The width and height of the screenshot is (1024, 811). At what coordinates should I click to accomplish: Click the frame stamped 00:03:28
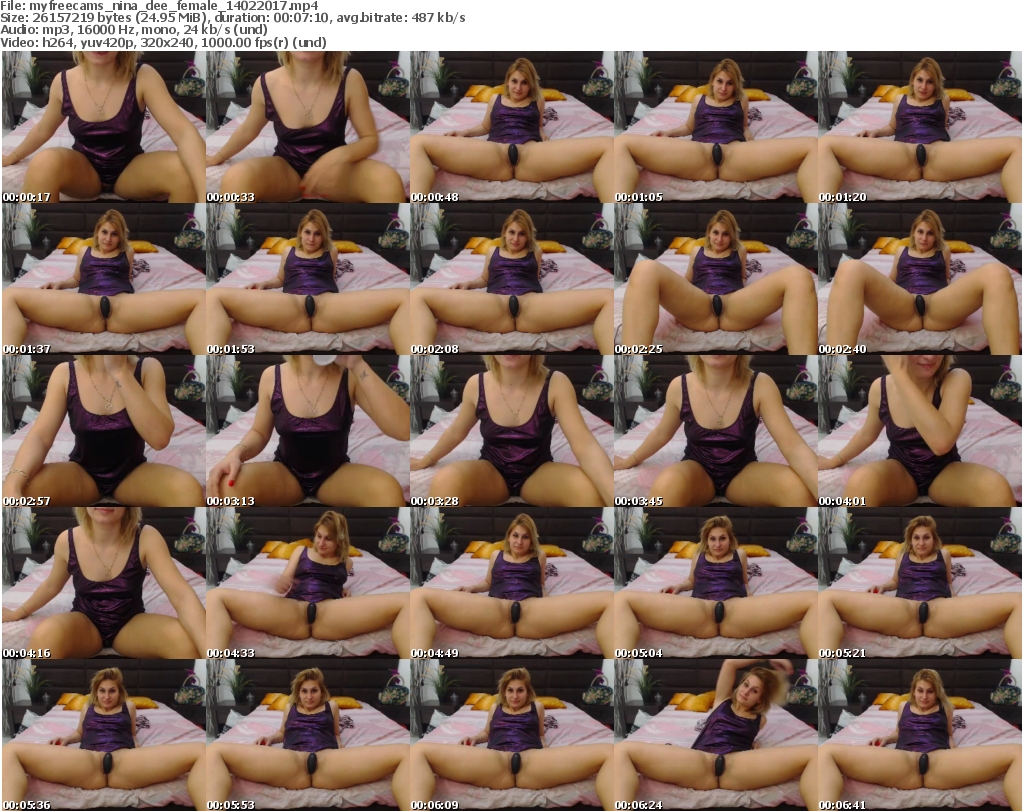511,431
